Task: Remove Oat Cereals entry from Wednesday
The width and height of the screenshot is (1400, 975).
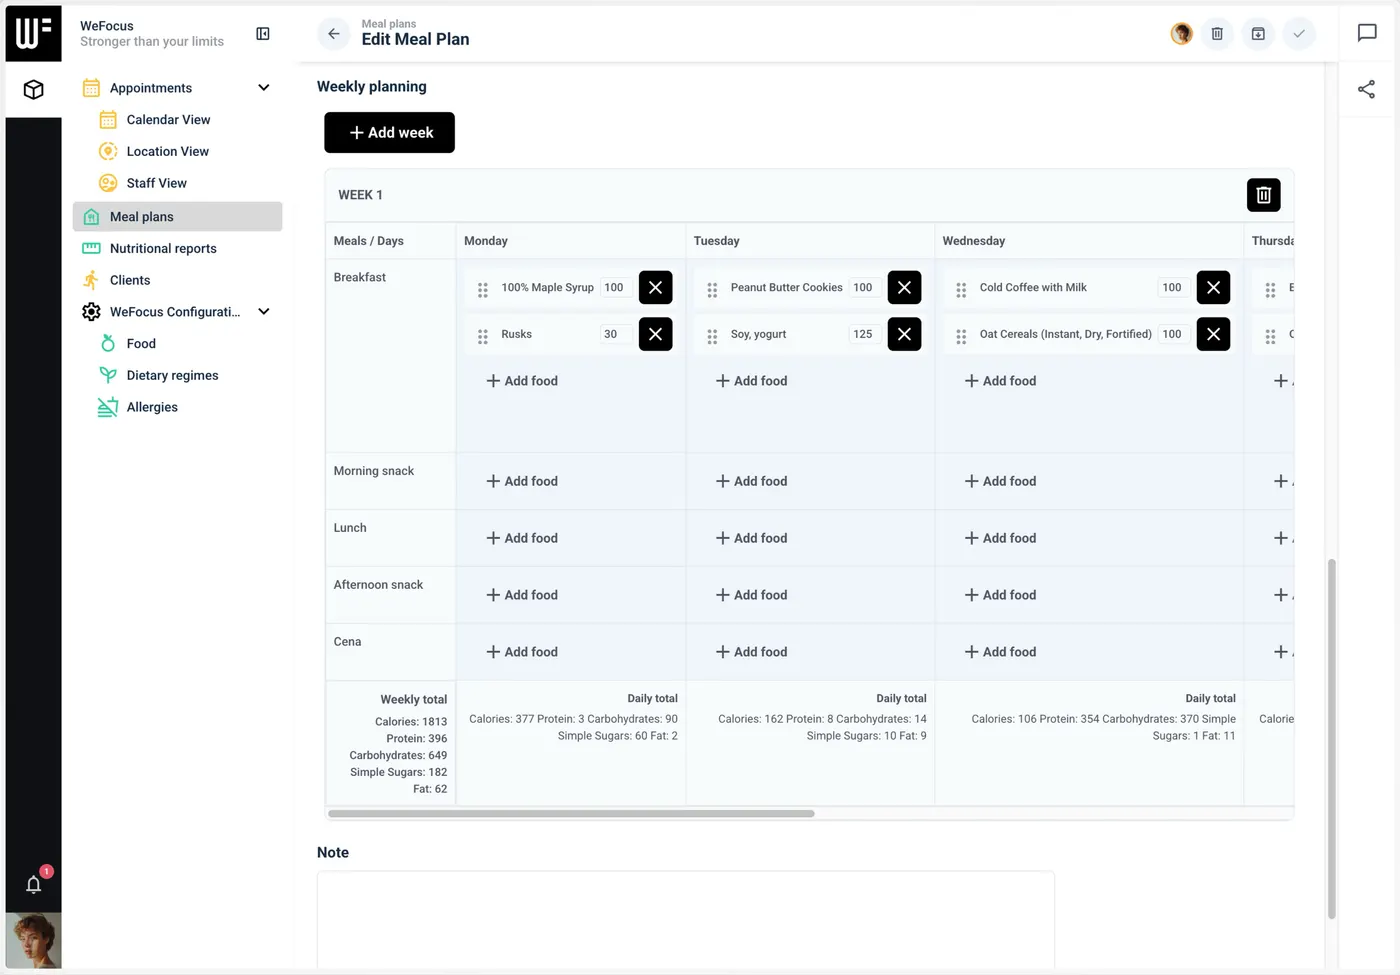Action: click(1213, 334)
